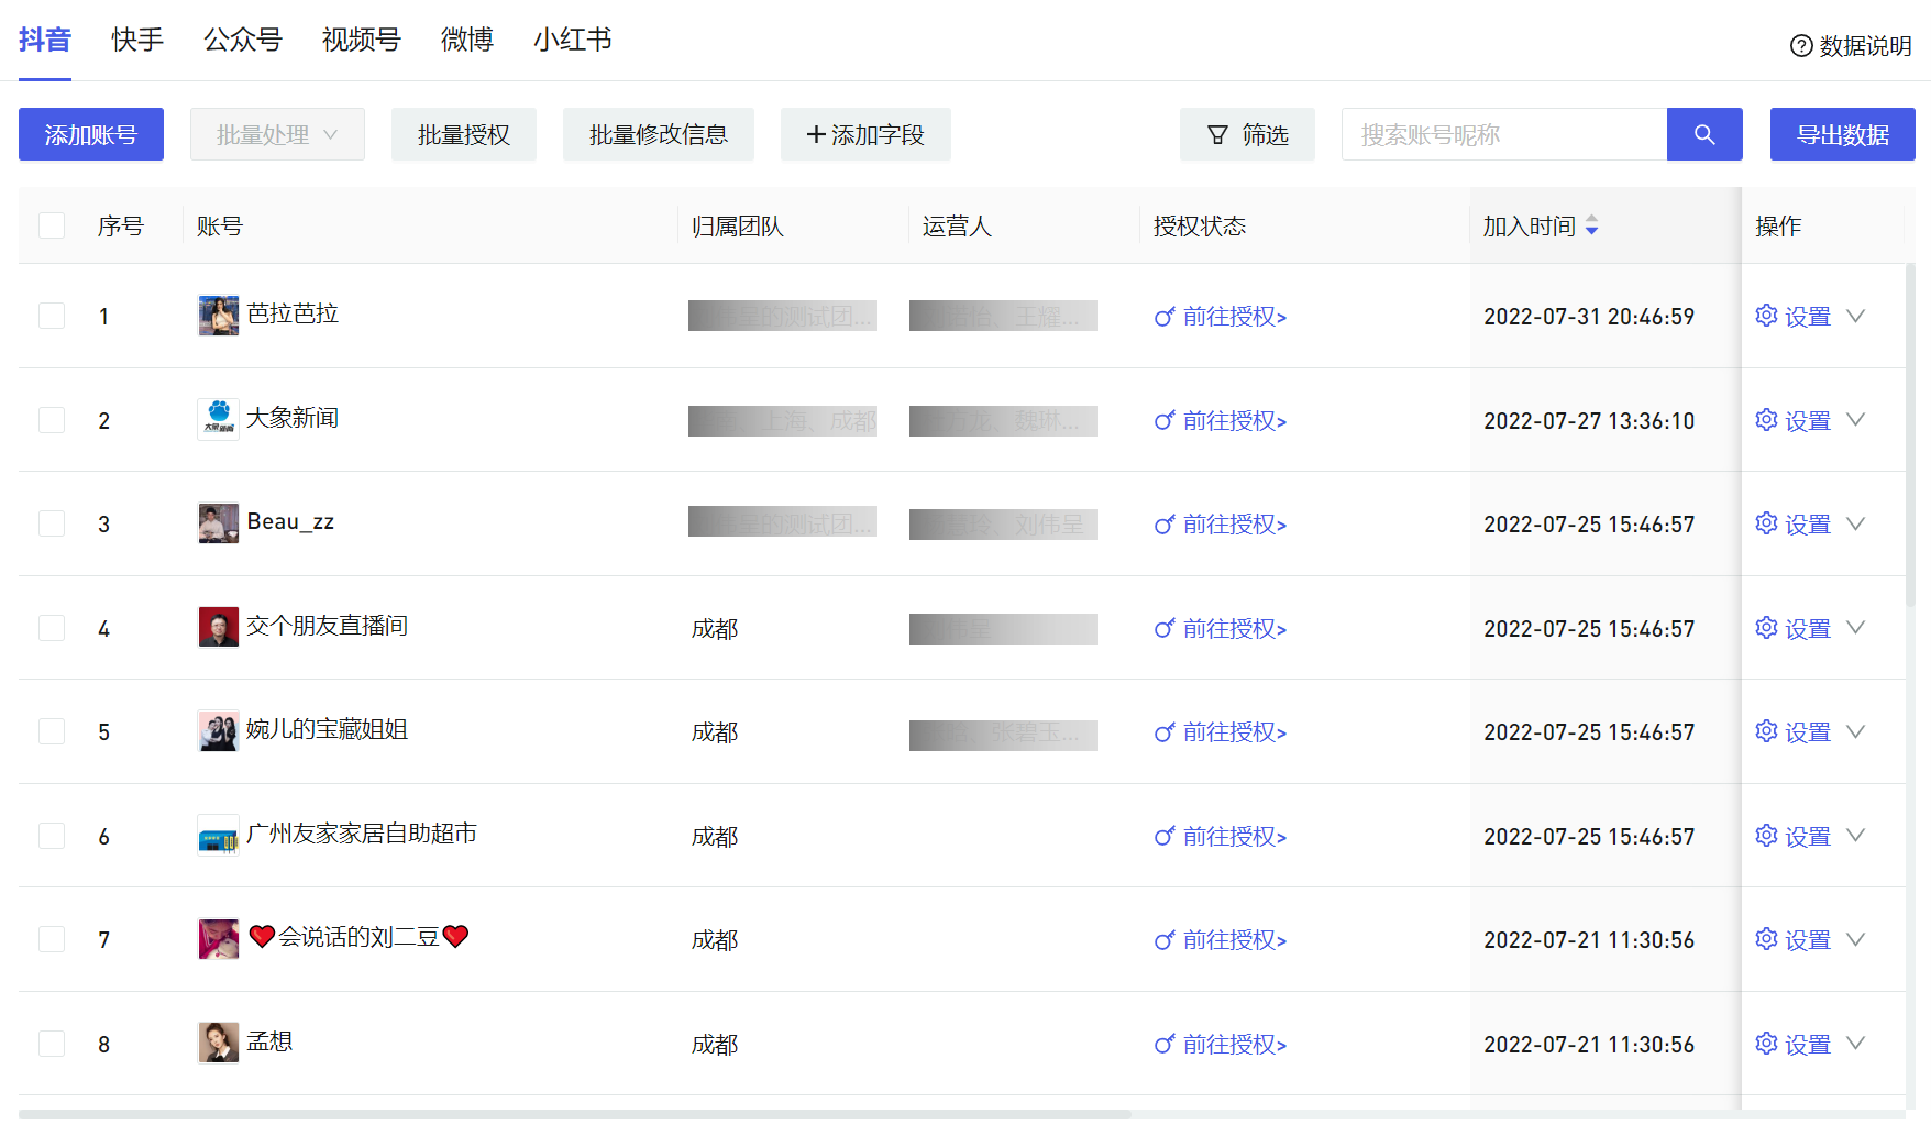Sort by 加入时间 arrow icon
The image size is (1932, 1126).
[x=1592, y=226]
